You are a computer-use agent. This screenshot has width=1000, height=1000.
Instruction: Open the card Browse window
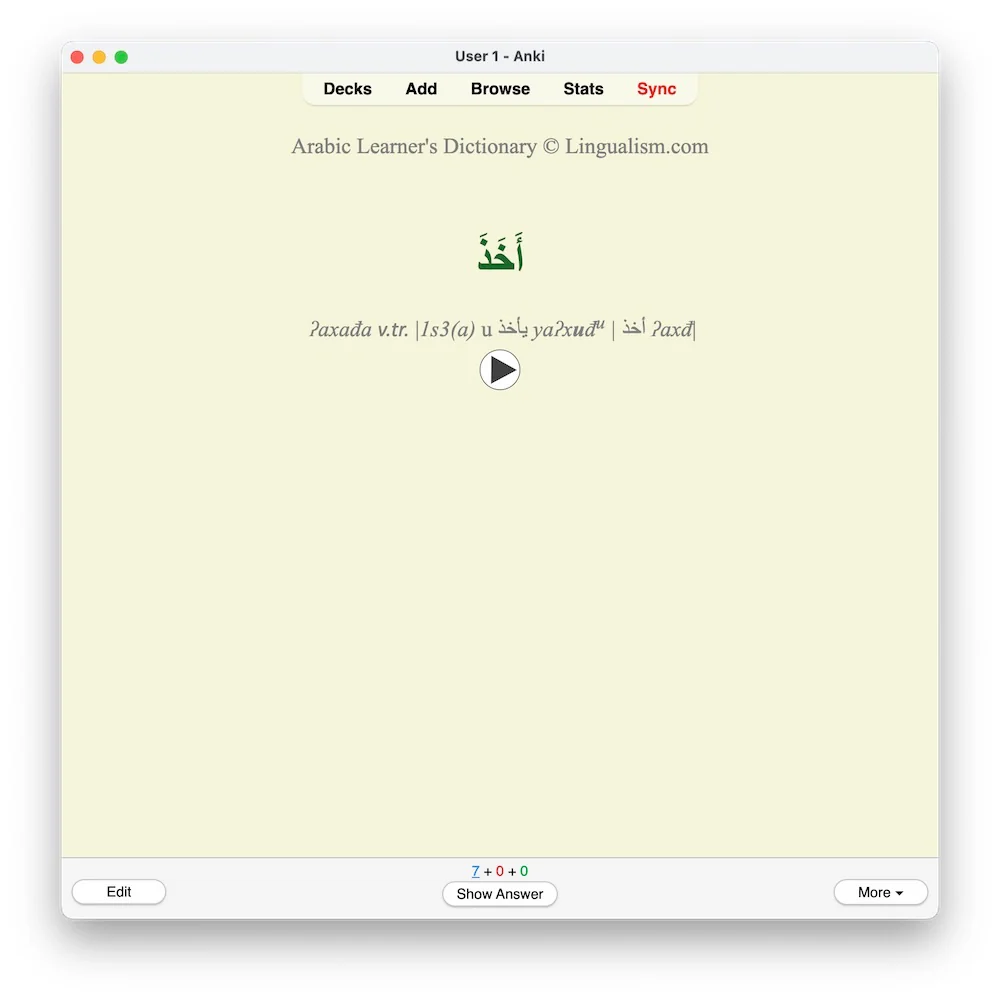(500, 89)
